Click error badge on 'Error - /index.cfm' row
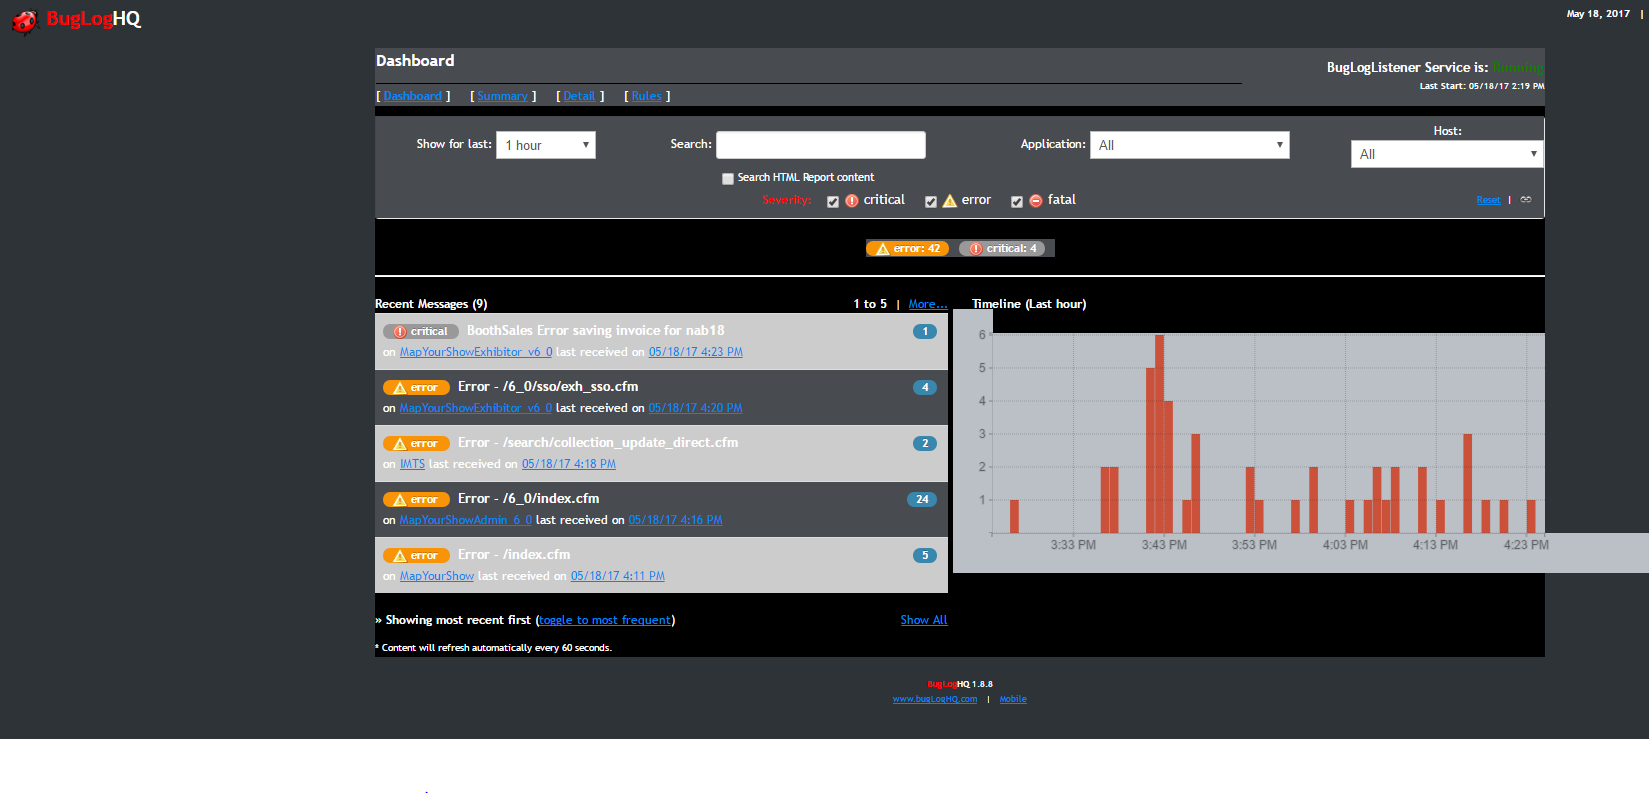Viewport: 1649px width, 793px height. pos(416,555)
